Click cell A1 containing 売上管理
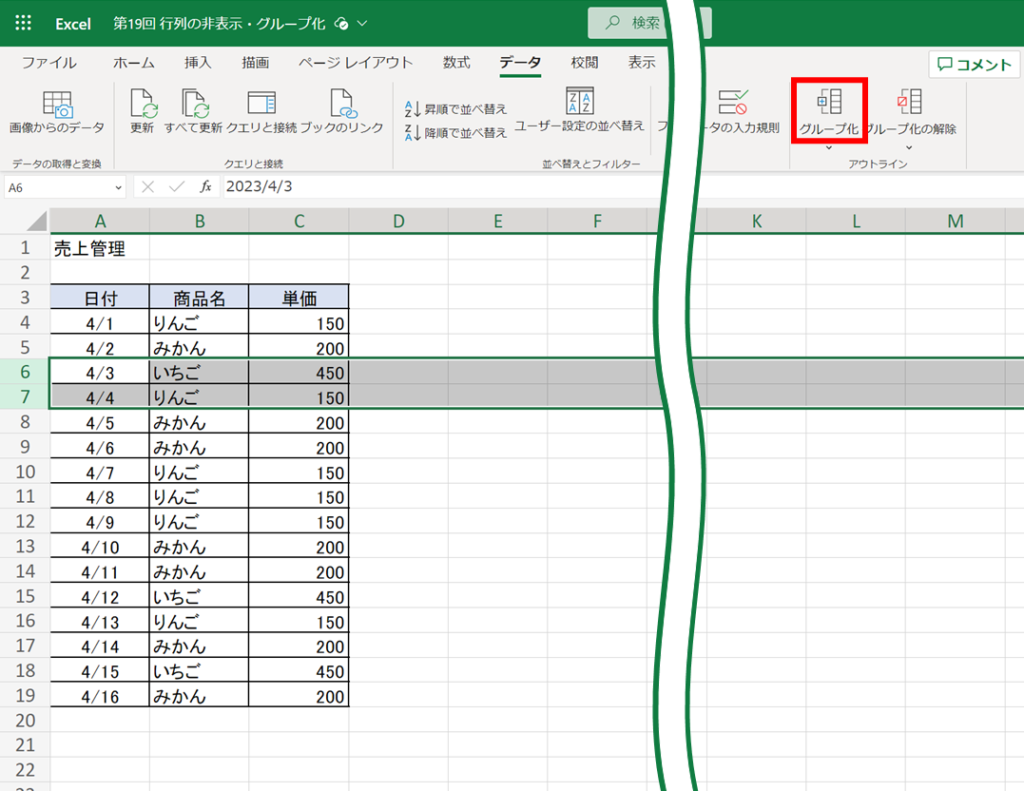Screen dimensions: 1024x791 point(100,248)
